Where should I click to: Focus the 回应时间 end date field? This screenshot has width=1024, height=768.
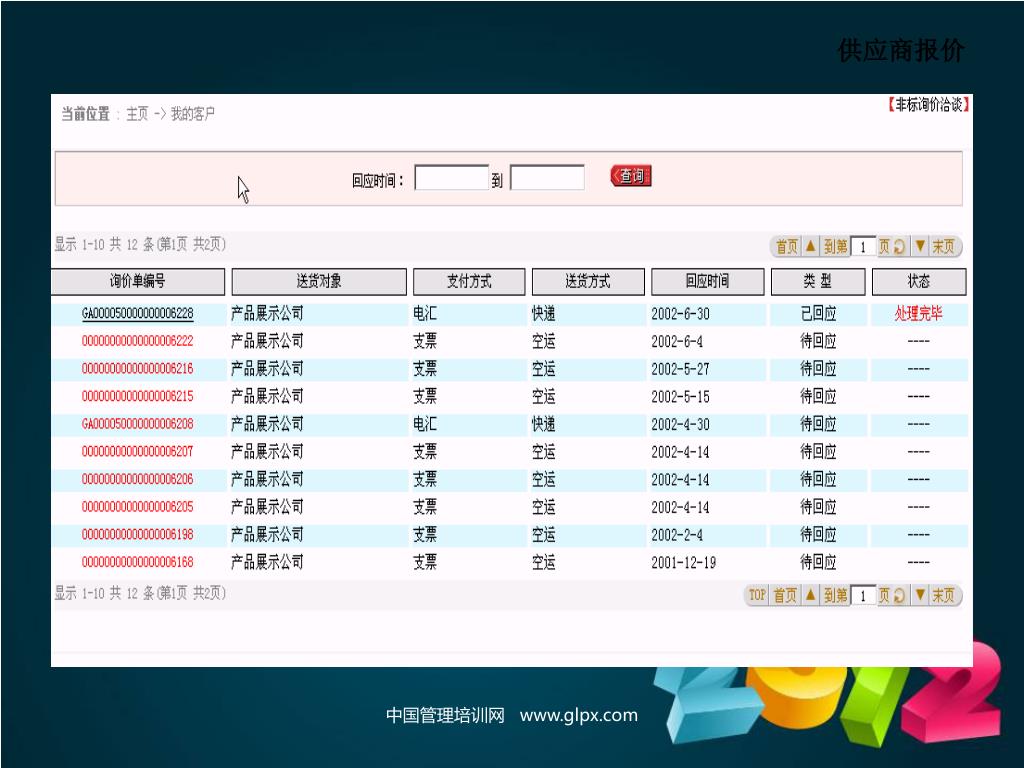pyautogui.click(x=547, y=178)
